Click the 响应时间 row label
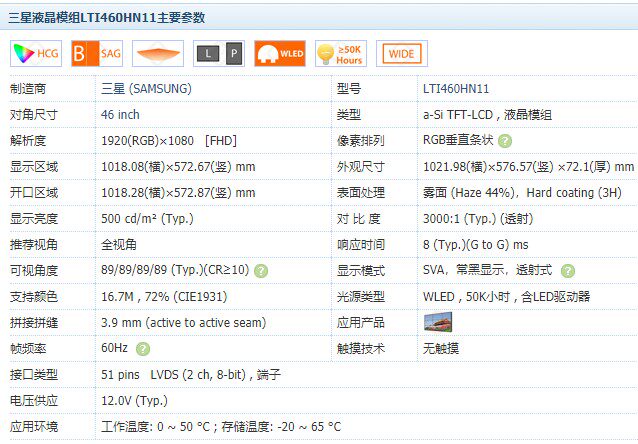This screenshot has width=638, height=444. point(361,245)
